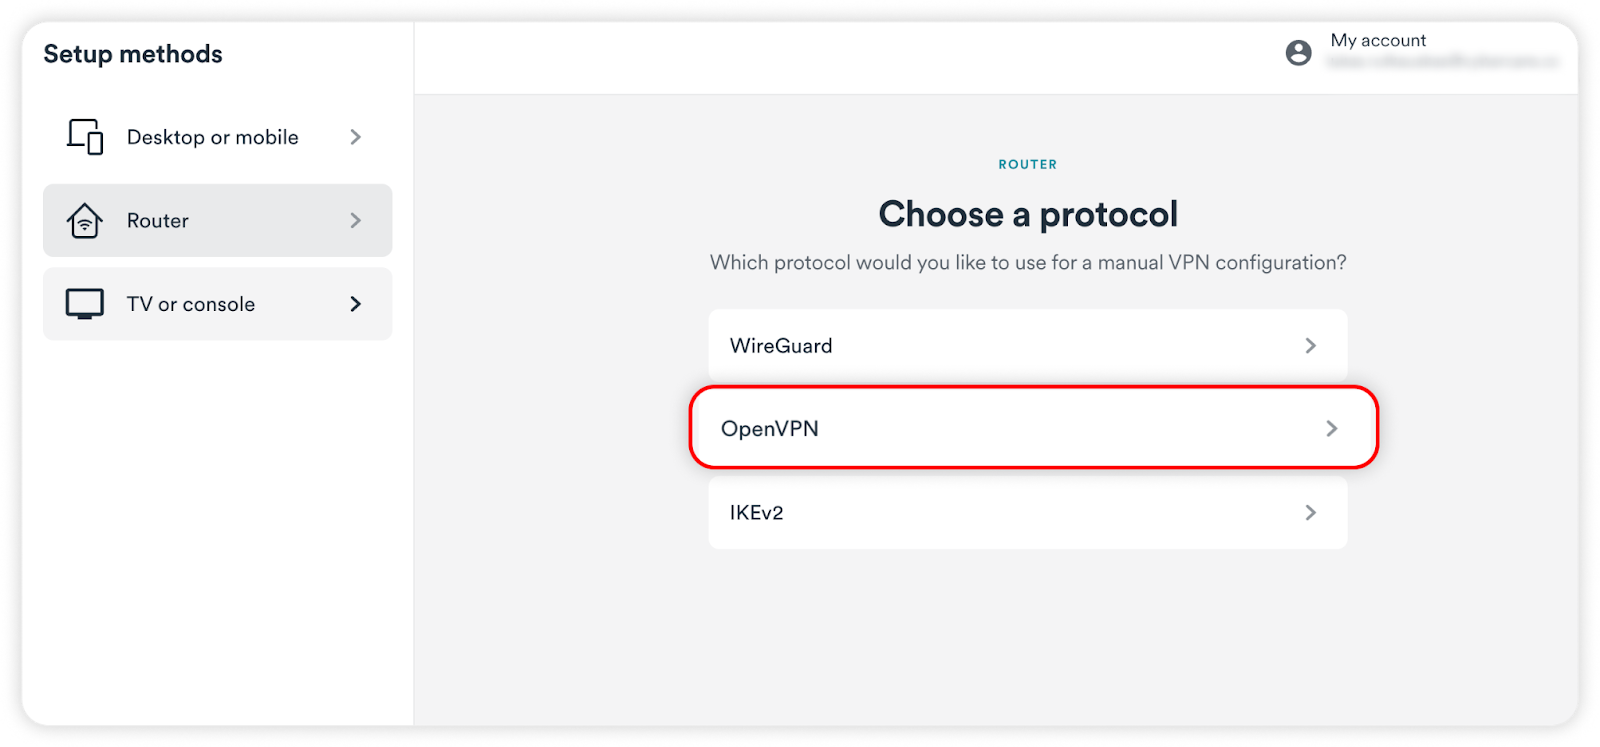Click the TV monitor icon
Viewport: 1600px width, 747px height.
coord(85,304)
